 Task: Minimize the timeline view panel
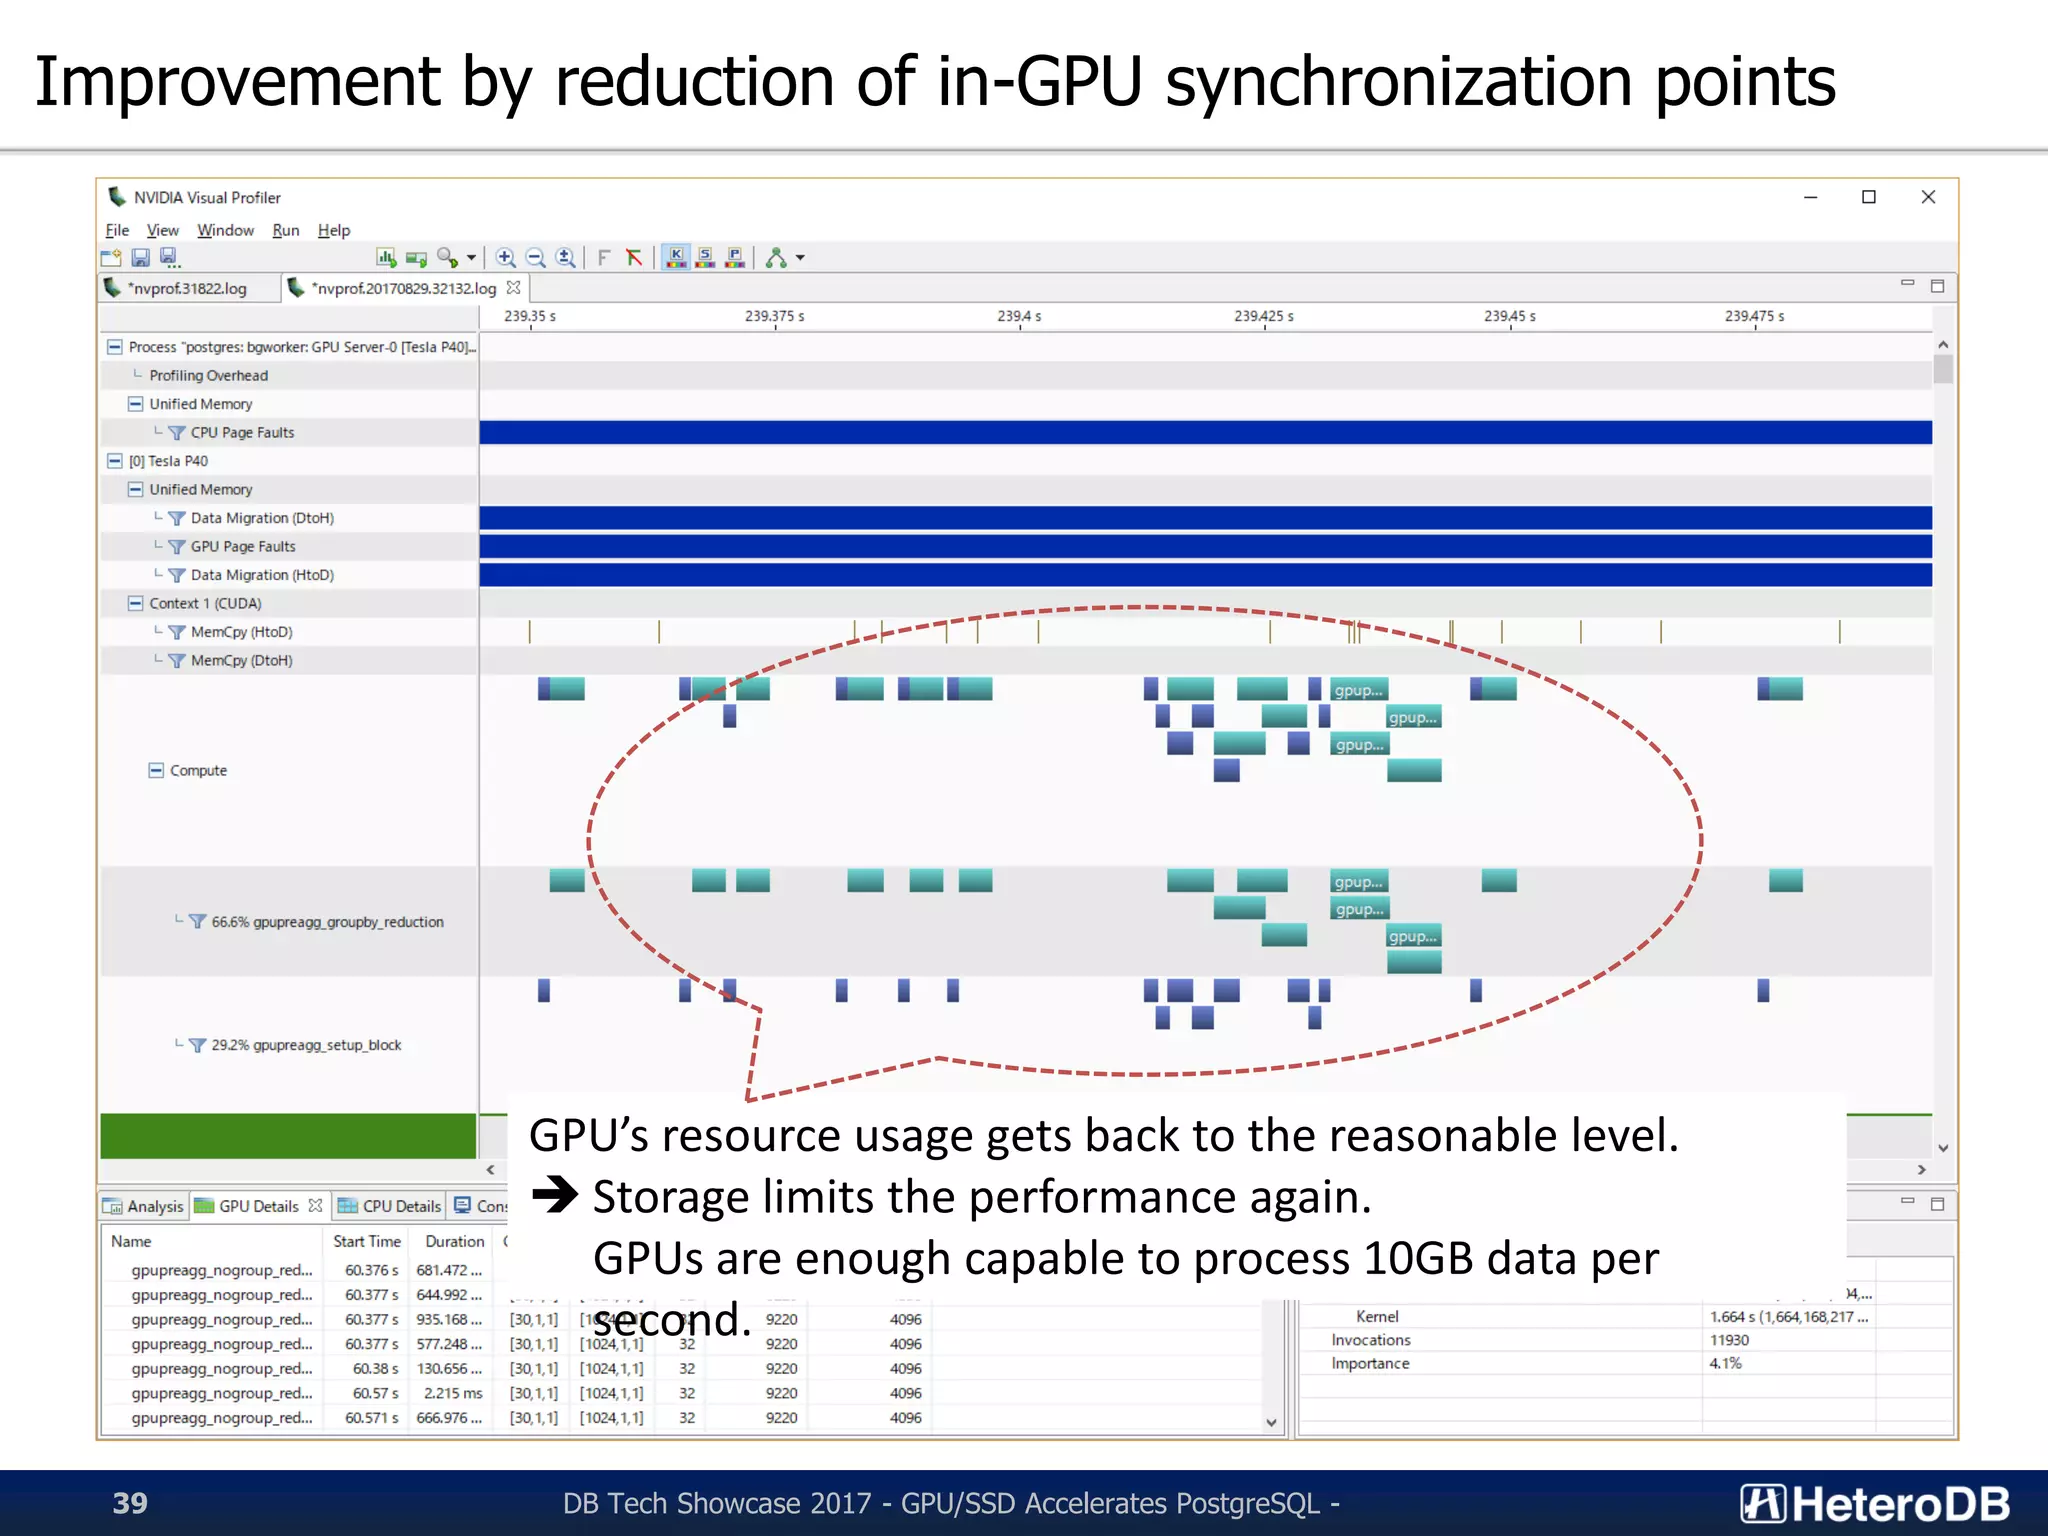coord(1907,284)
